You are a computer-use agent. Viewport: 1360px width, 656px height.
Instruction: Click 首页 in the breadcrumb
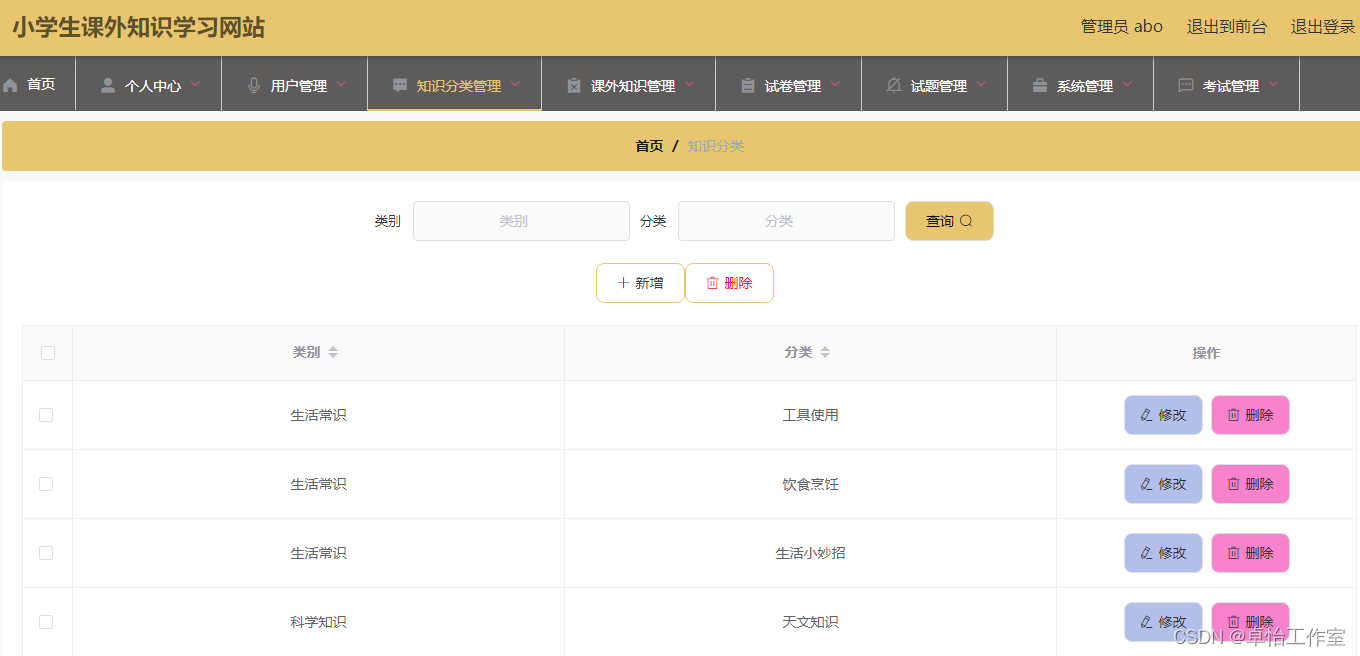649,146
